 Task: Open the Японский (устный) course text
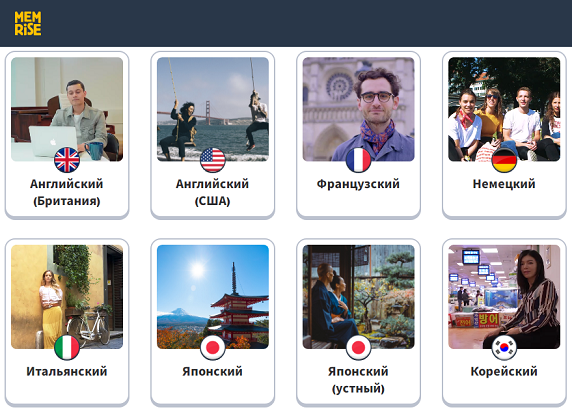(x=358, y=380)
